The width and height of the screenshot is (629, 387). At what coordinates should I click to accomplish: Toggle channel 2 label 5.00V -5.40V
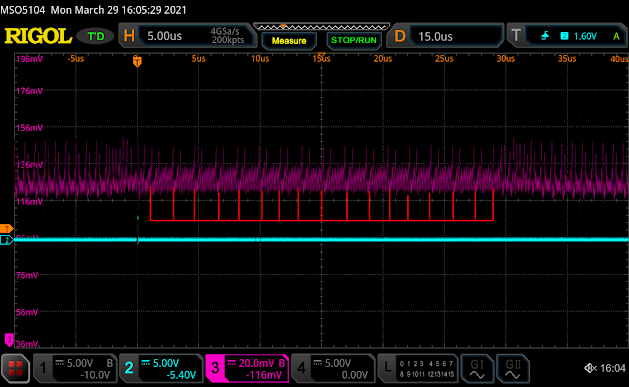tap(161, 368)
